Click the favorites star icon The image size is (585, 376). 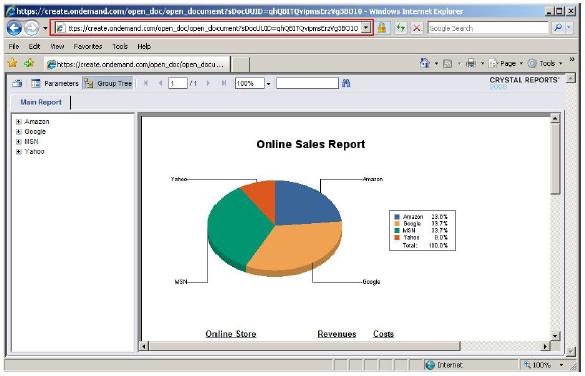pyautogui.click(x=12, y=63)
